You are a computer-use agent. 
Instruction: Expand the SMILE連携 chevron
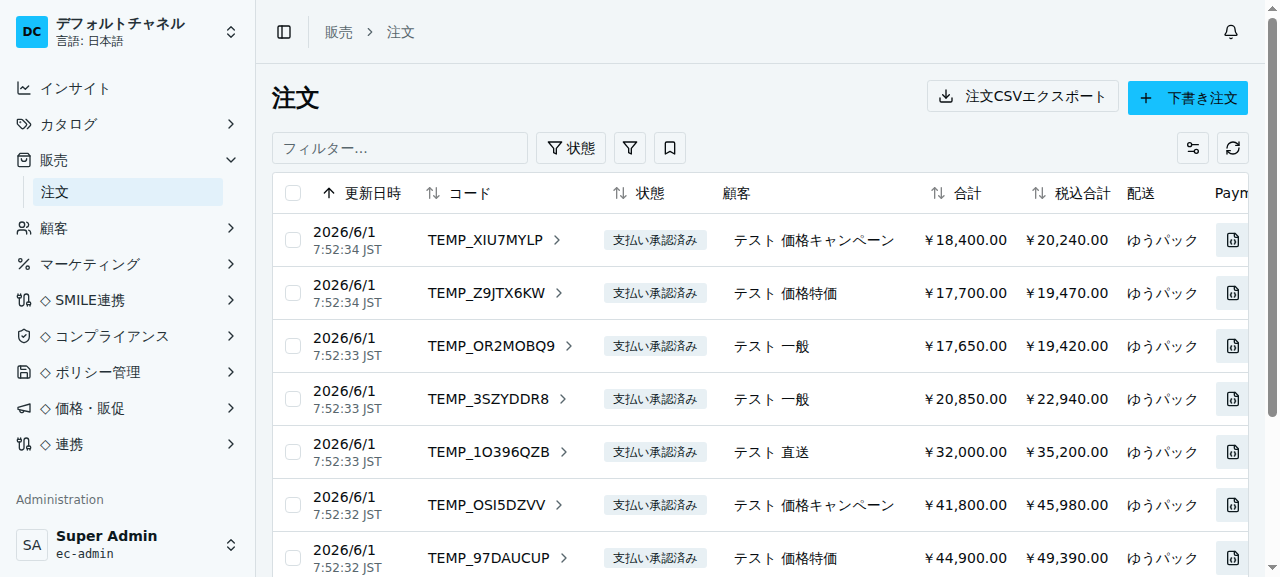click(231, 300)
